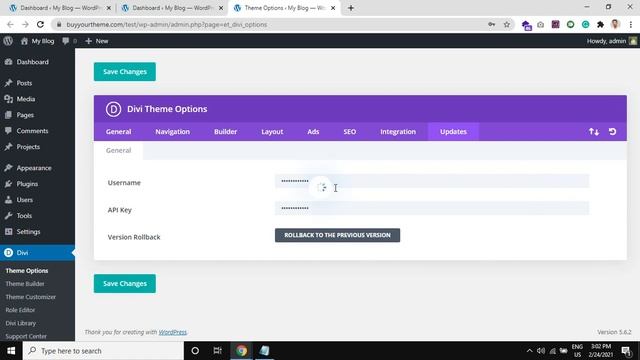Switch to the Builder tab
Viewport: 640px width, 360px height.
(x=225, y=131)
